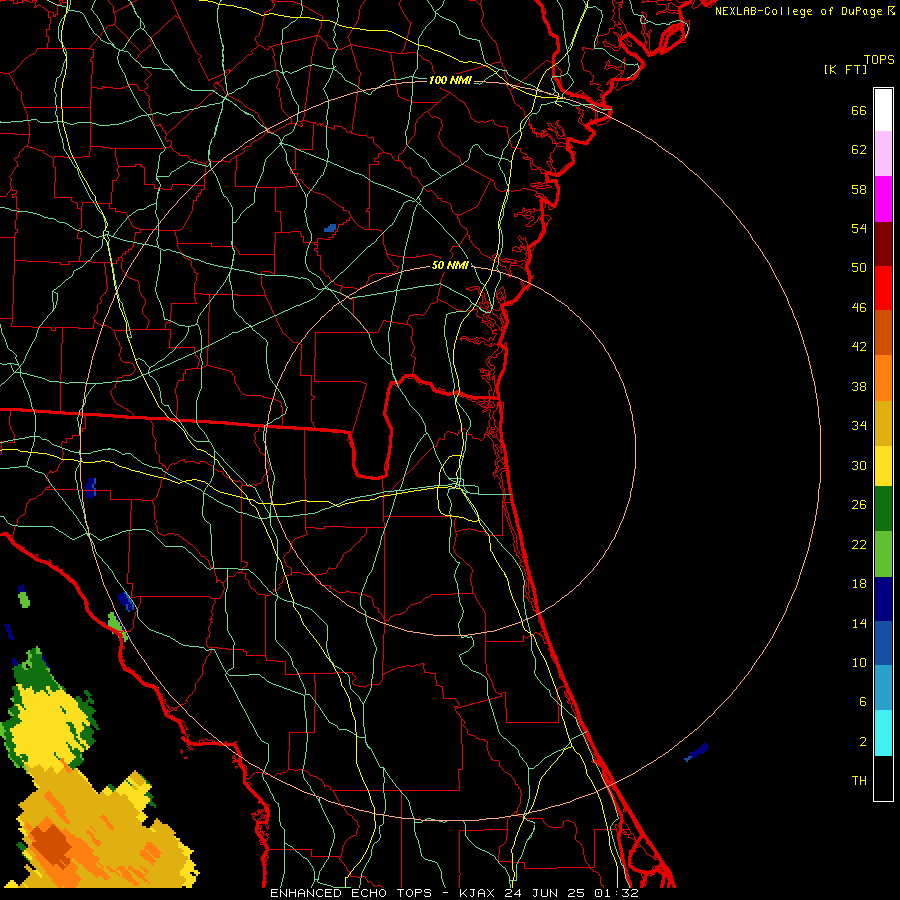Click the '50' legend value

(859, 268)
